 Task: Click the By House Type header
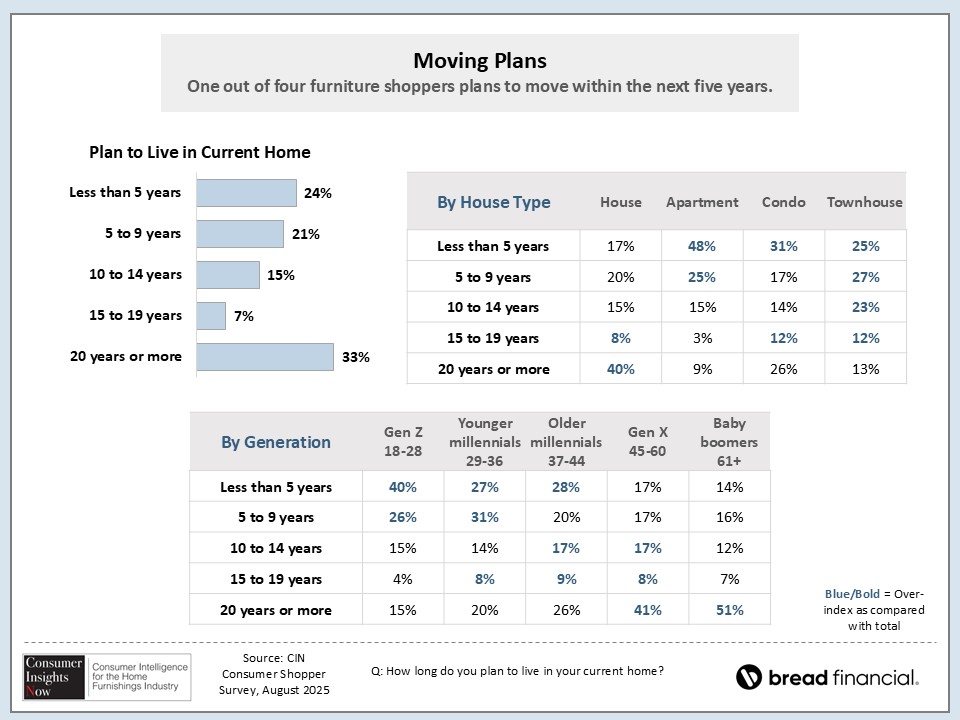(494, 202)
